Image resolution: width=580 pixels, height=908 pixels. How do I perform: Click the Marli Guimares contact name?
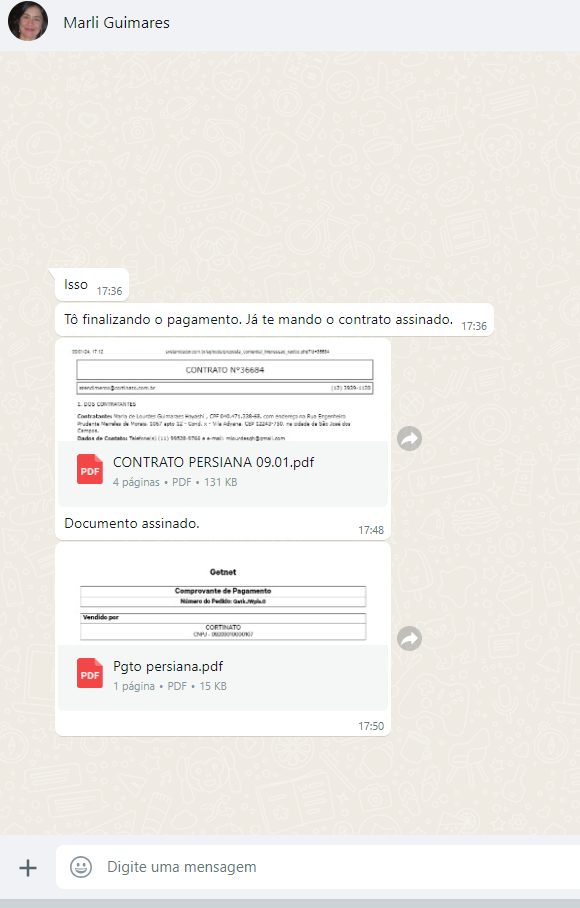[x=116, y=23]
